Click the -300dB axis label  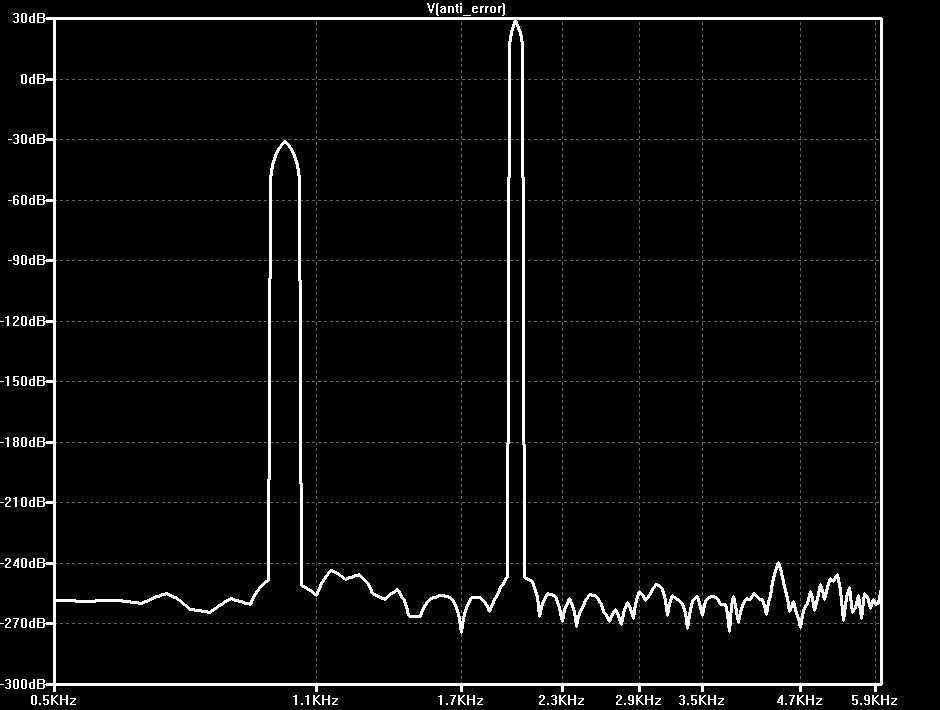click(x=23, y=684)
